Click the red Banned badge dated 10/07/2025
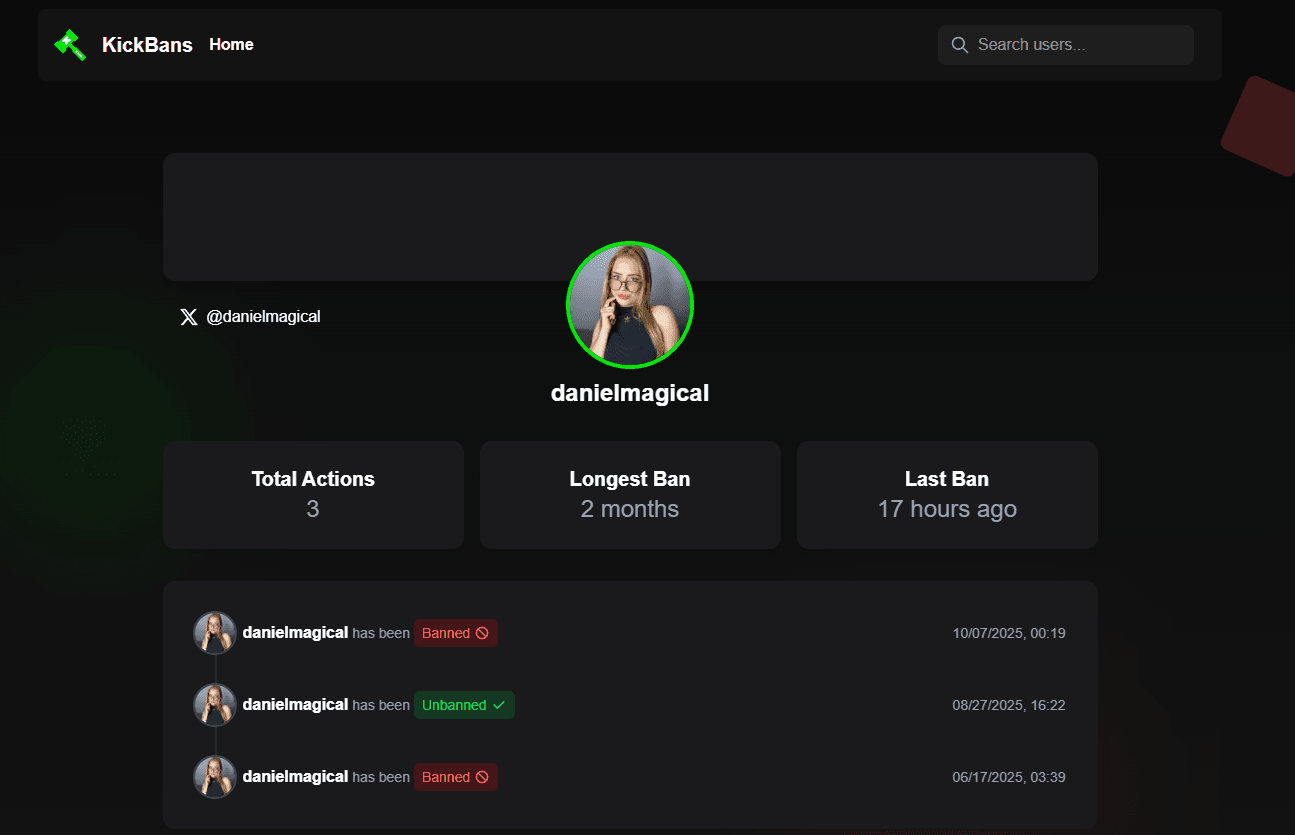 pyautogui.click(x=455, y=633)
